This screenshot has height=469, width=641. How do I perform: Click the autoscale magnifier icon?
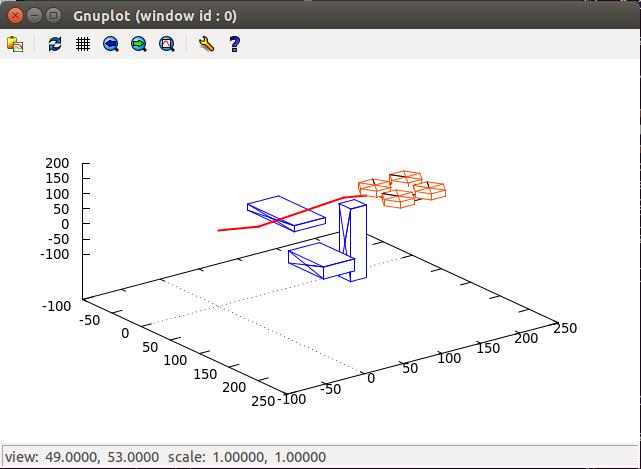(x=167, y=44)
